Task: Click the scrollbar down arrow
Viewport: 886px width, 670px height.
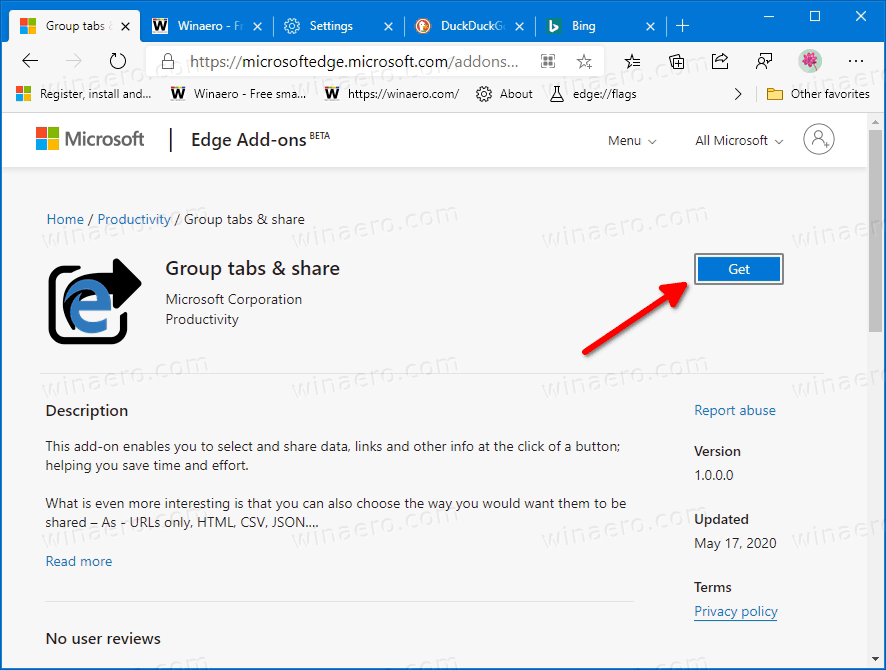Action: [x=875, y=659]
